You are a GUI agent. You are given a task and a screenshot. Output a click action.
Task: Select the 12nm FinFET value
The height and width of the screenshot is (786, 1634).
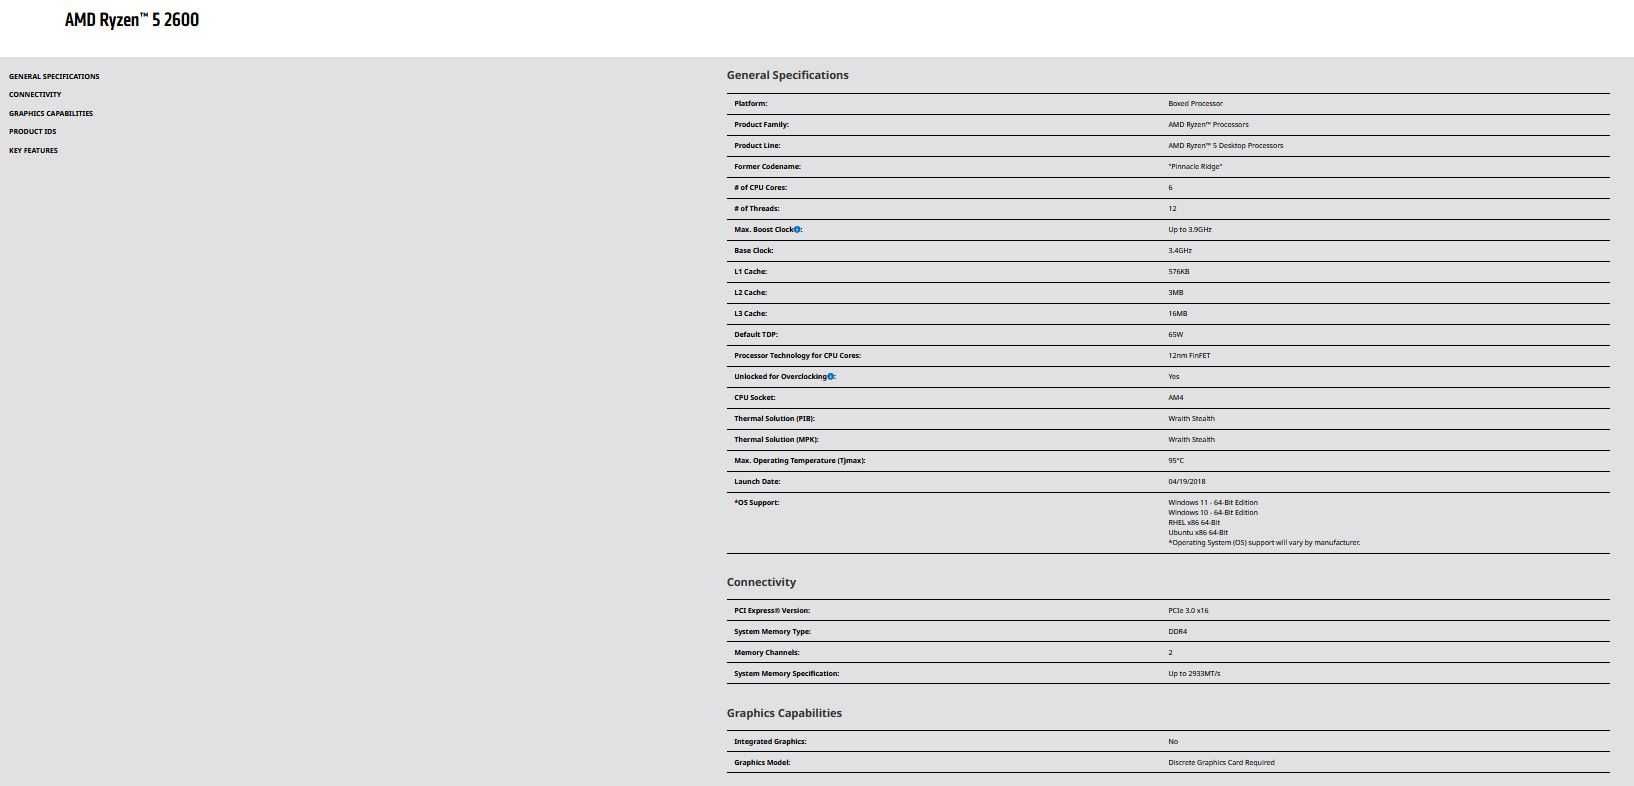(1189, 355)
